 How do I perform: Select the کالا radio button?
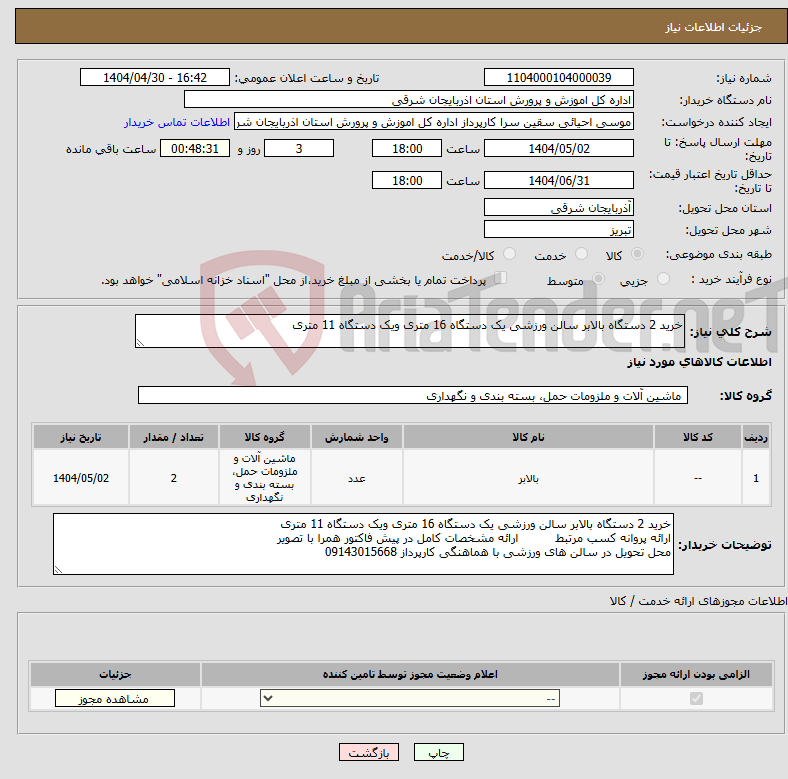coord(637,254)
